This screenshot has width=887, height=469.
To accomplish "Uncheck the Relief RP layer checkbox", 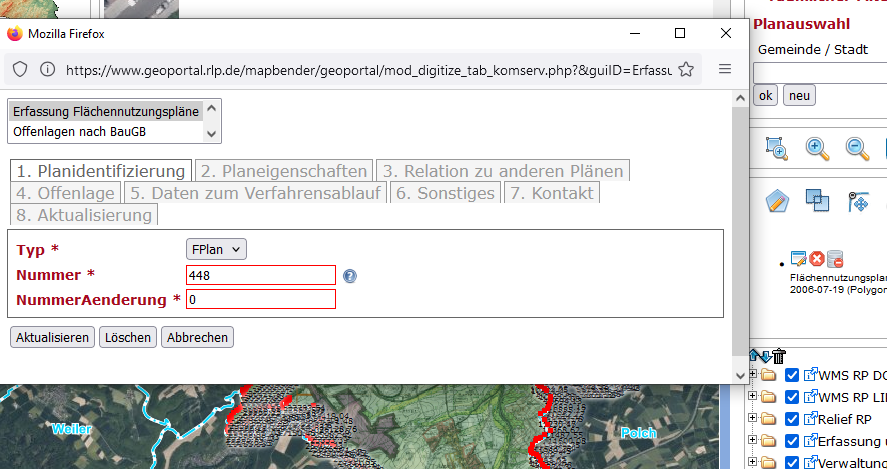I will (792, 419).
